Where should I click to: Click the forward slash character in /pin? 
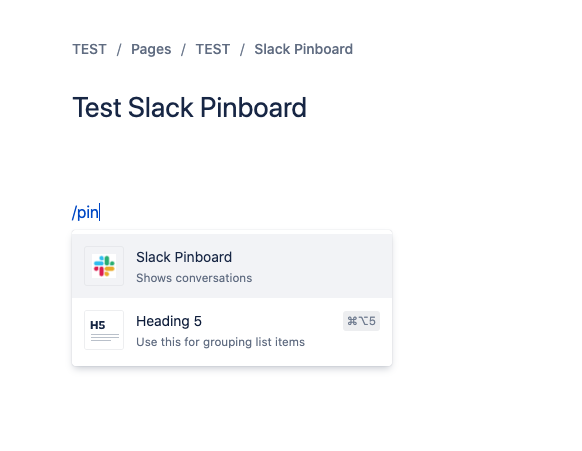(74, 213)
